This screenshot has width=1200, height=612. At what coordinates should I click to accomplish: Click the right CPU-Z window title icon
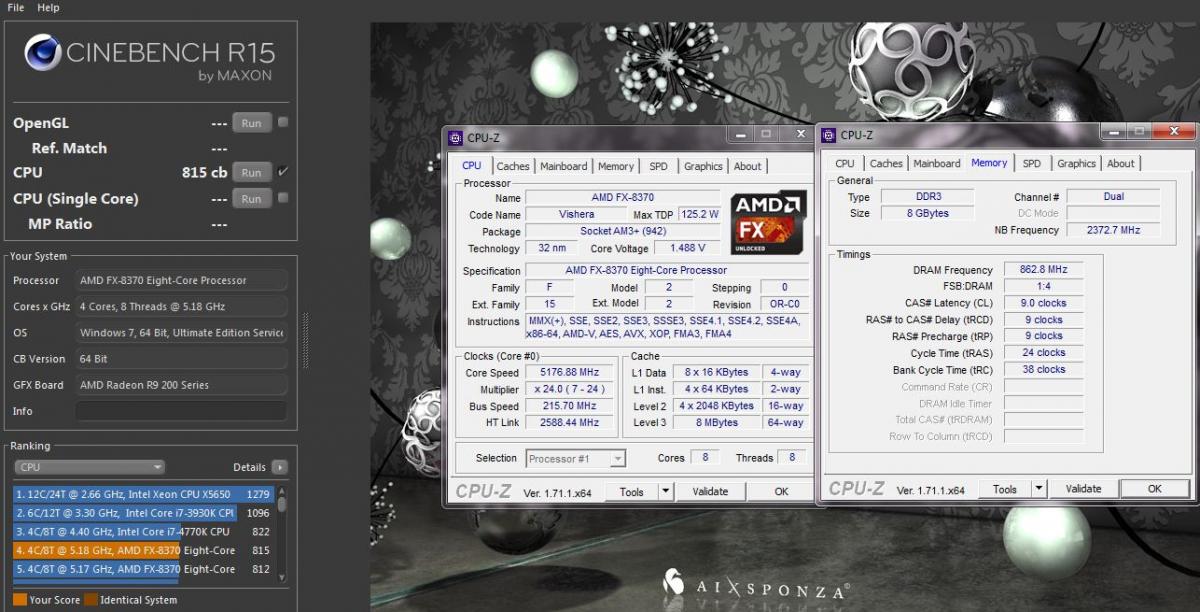point(829,135)
